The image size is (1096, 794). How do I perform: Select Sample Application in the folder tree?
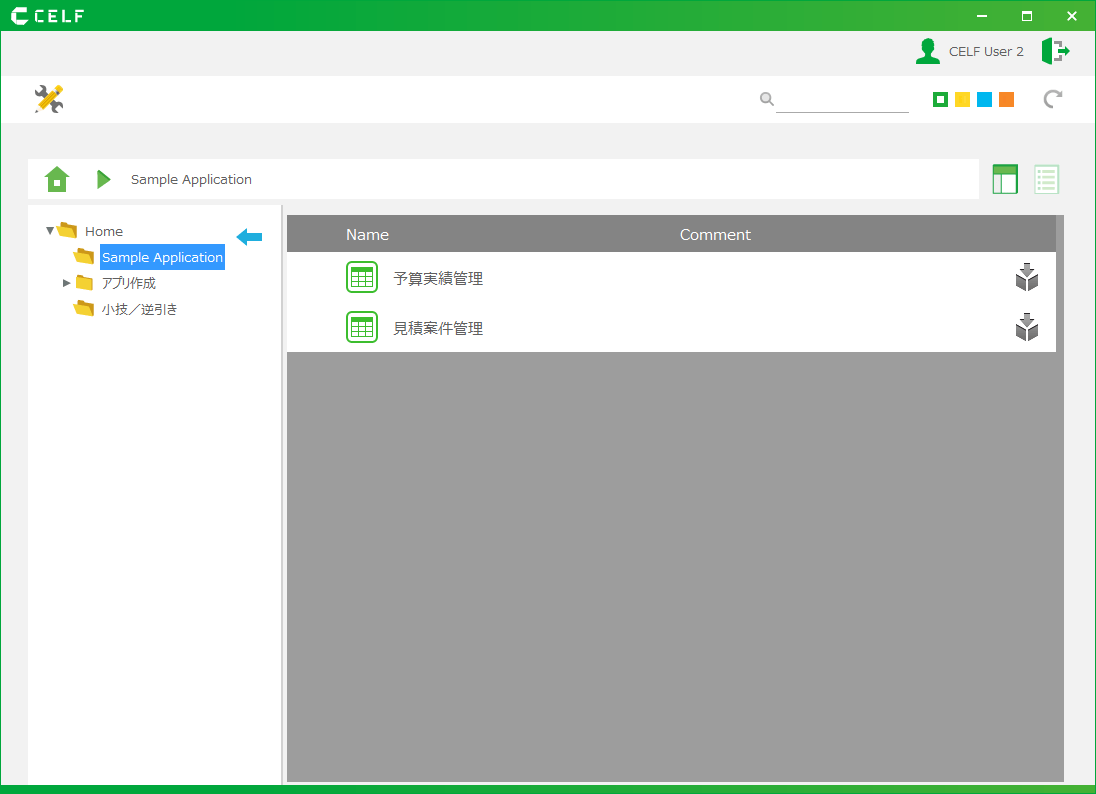pyautogui.click(x=162, y=257)
